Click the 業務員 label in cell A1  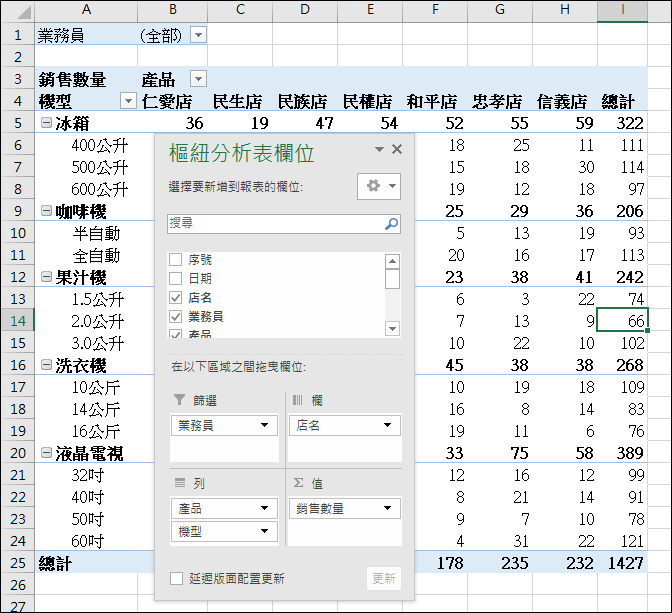coord(60,35)
